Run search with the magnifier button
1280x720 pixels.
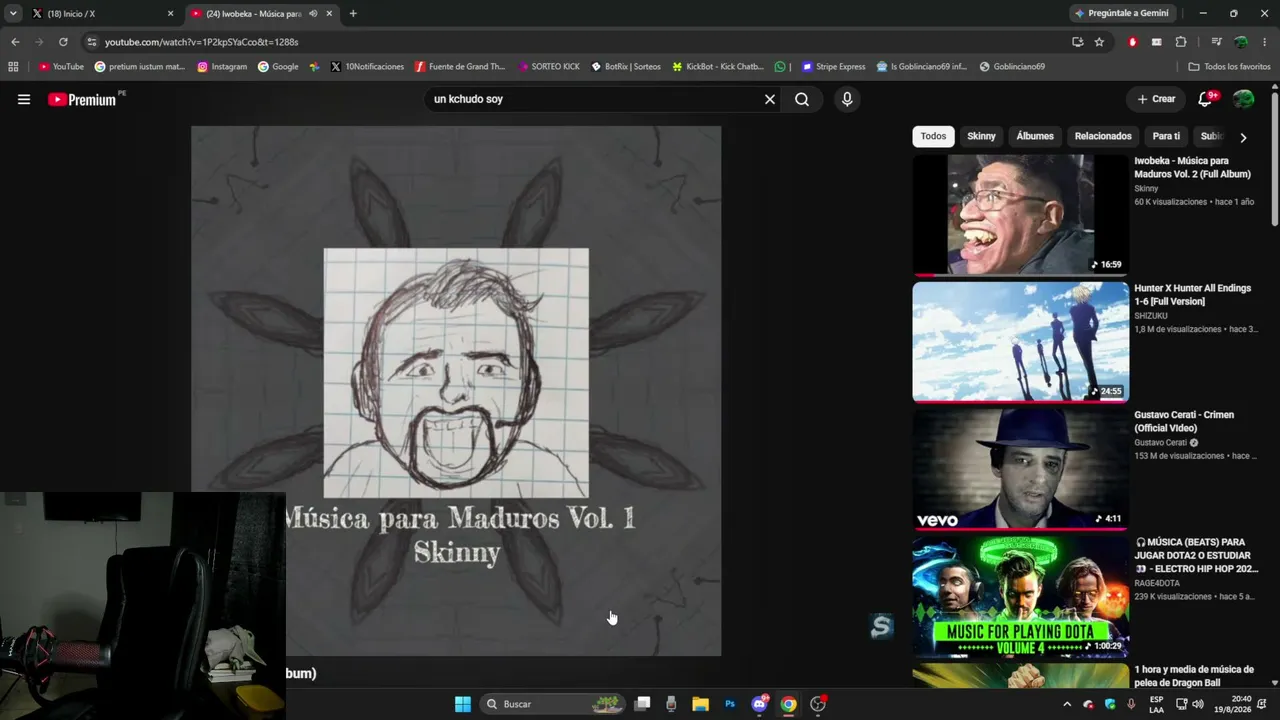pyautogui.click(x=802, y=99)
